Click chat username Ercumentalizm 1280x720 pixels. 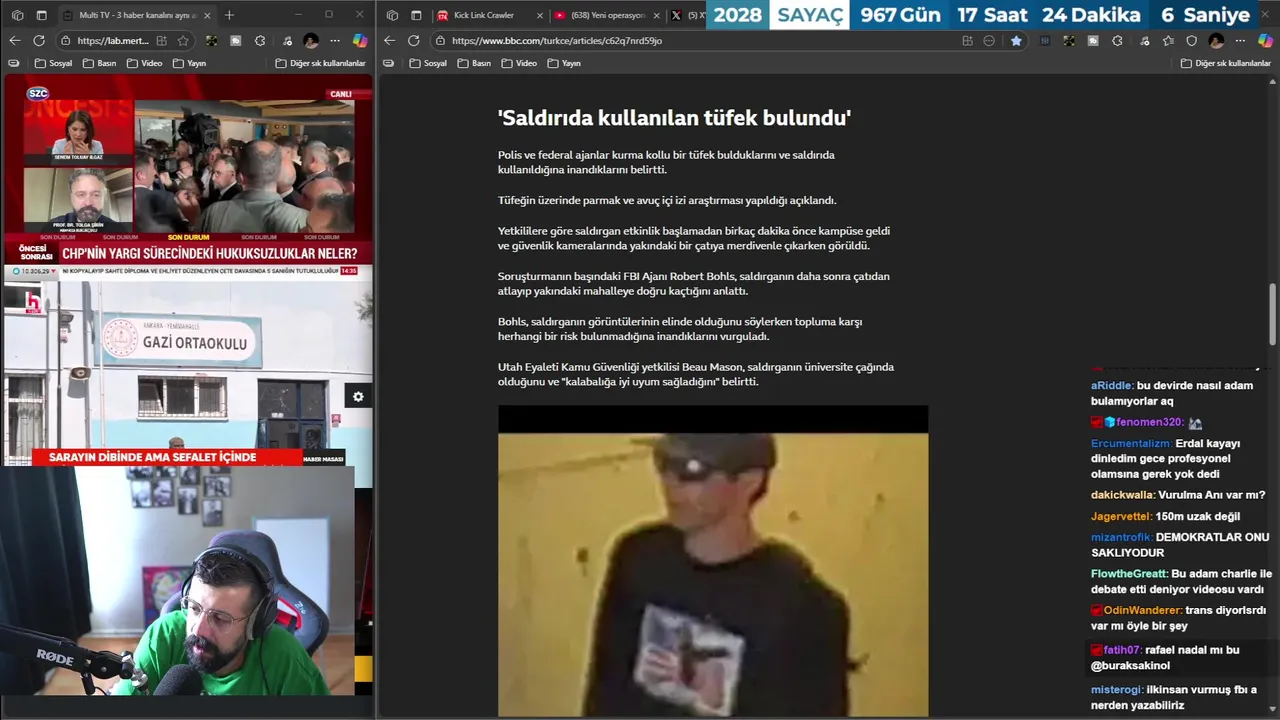tap(1131, 443)
